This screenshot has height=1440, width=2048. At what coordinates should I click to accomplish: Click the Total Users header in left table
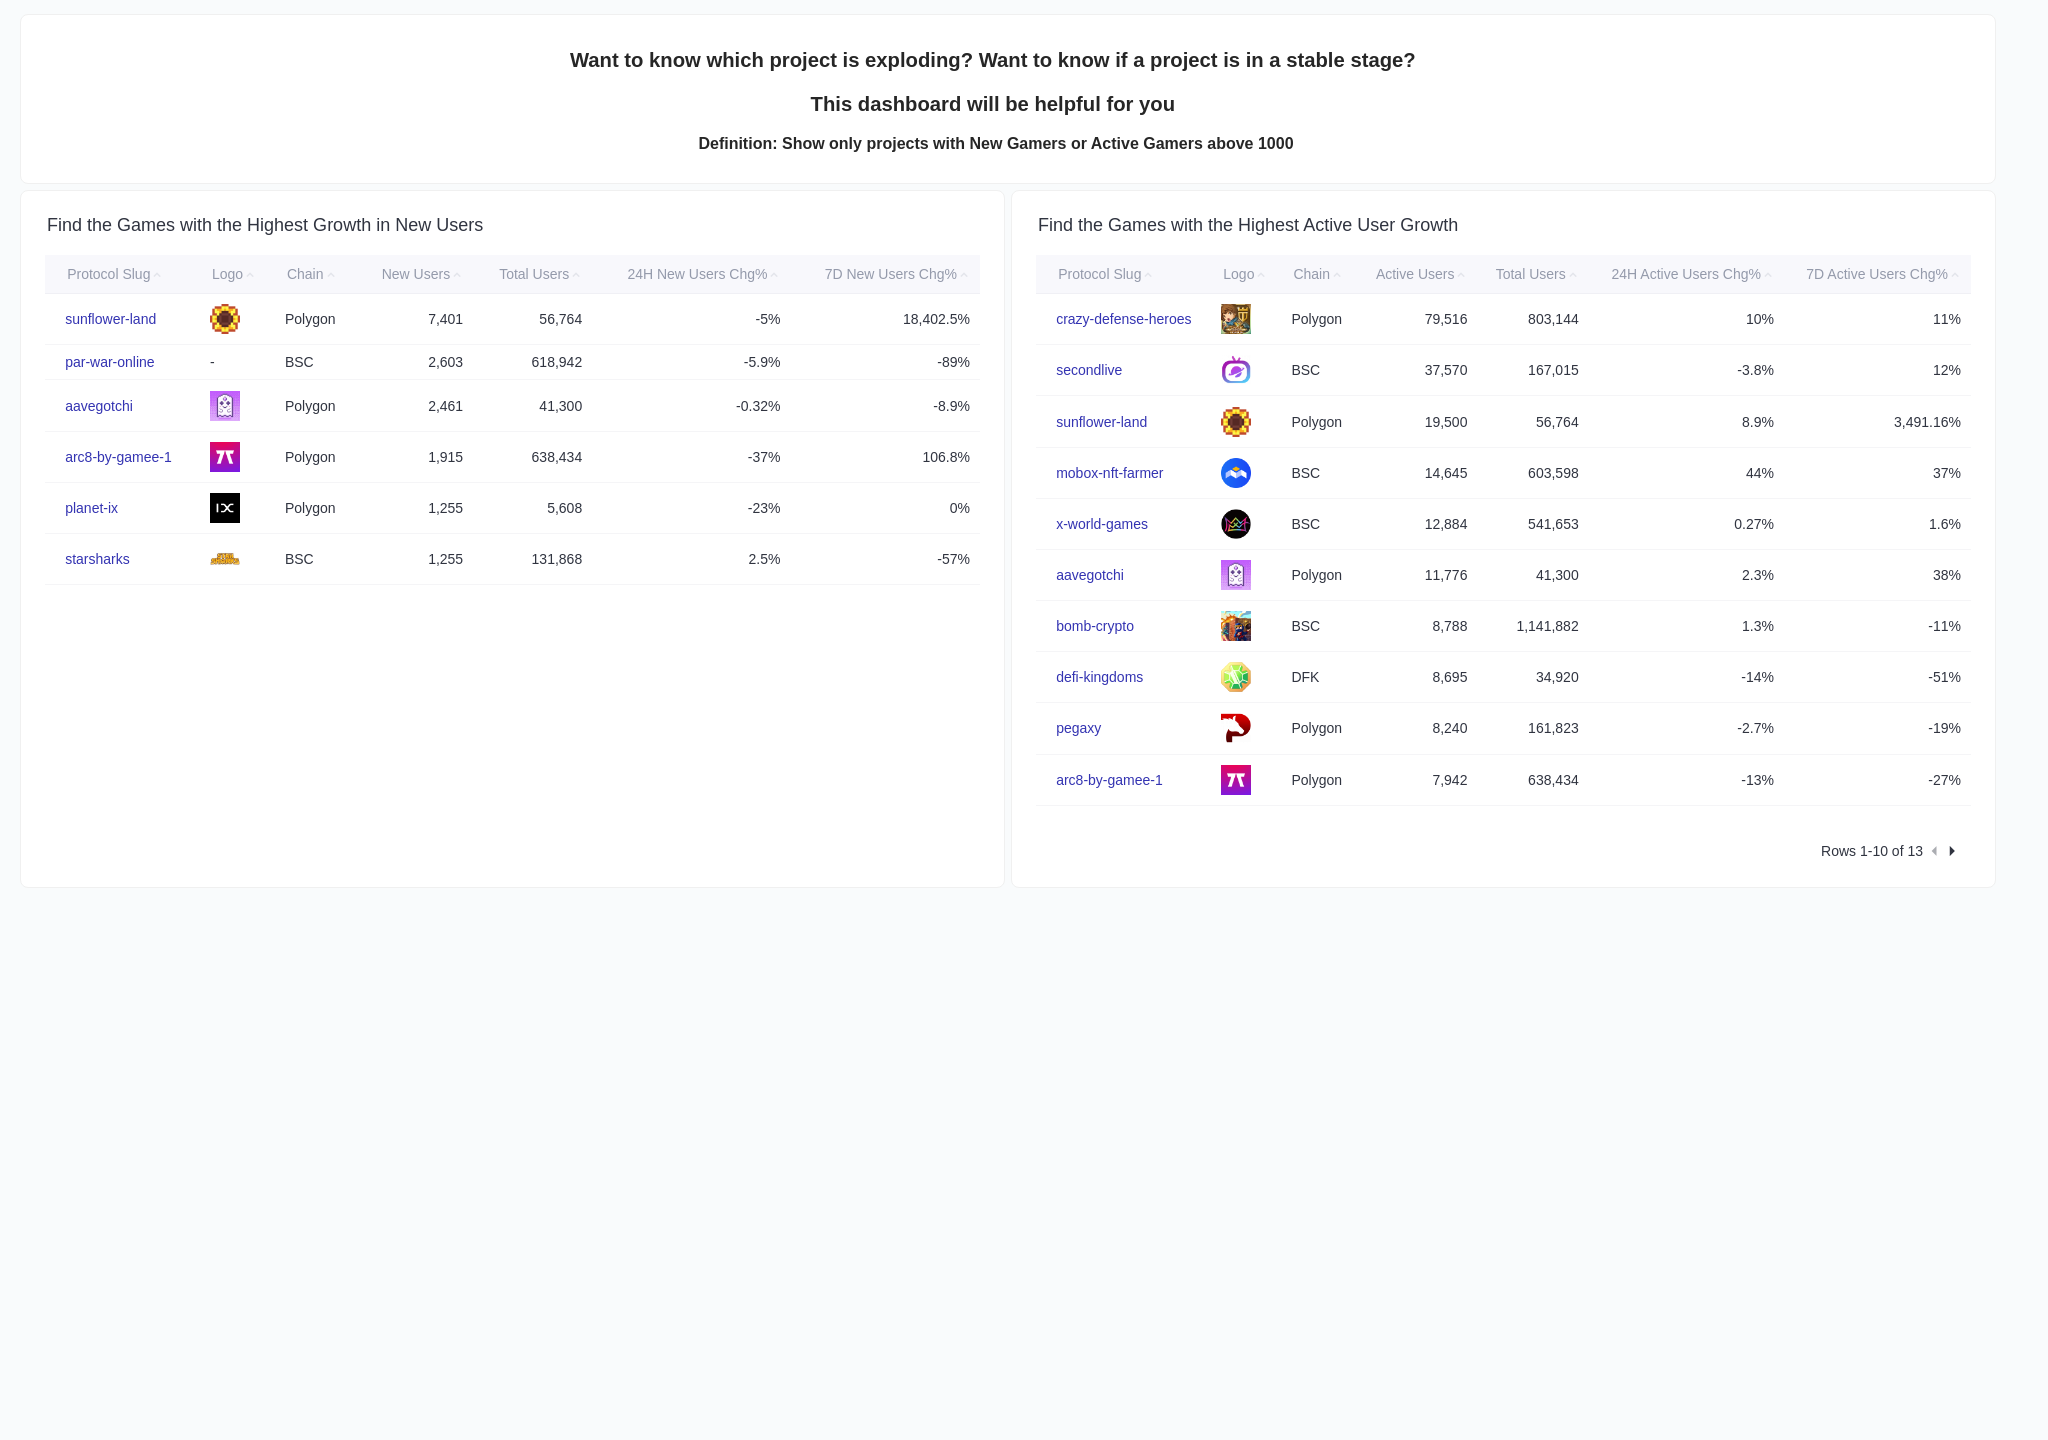535,274
